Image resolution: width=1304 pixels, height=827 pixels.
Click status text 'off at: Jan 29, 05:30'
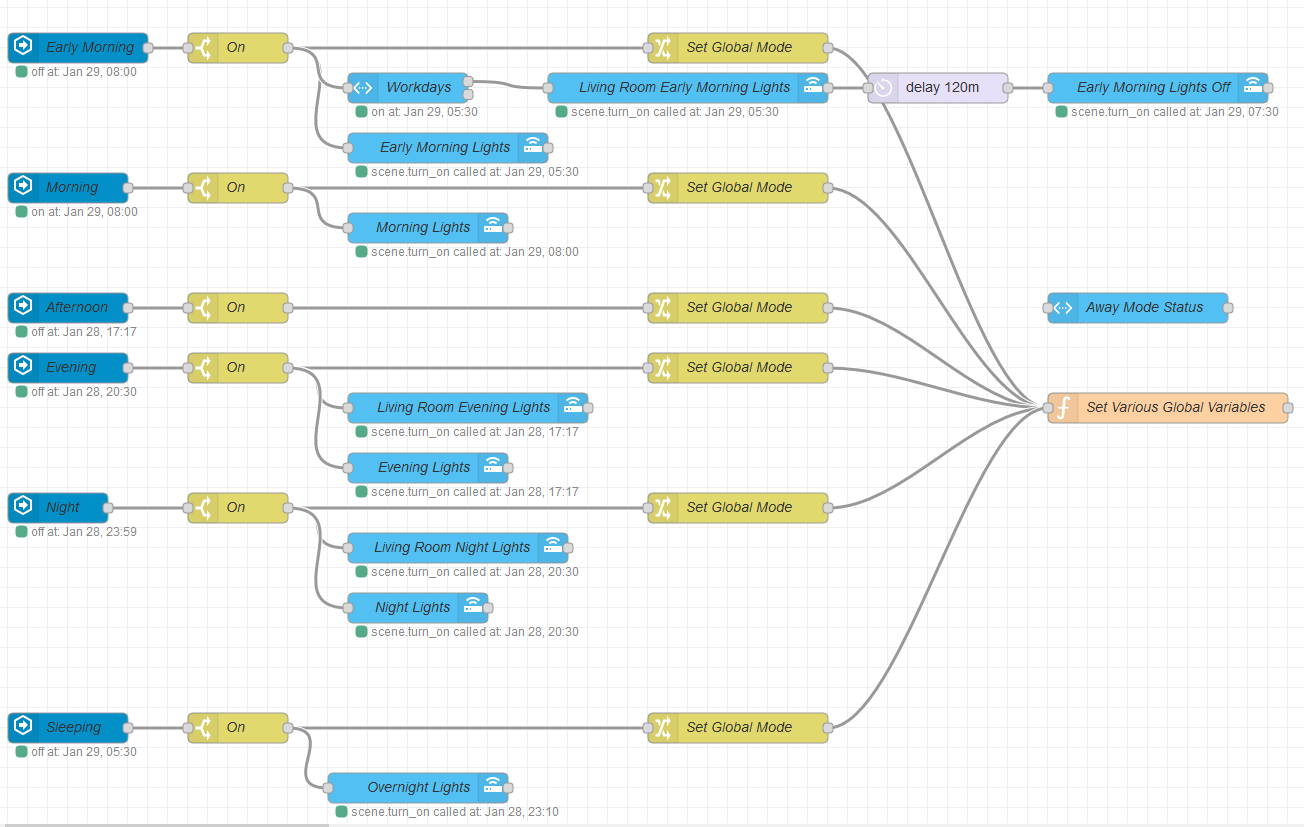pos(84,752)
